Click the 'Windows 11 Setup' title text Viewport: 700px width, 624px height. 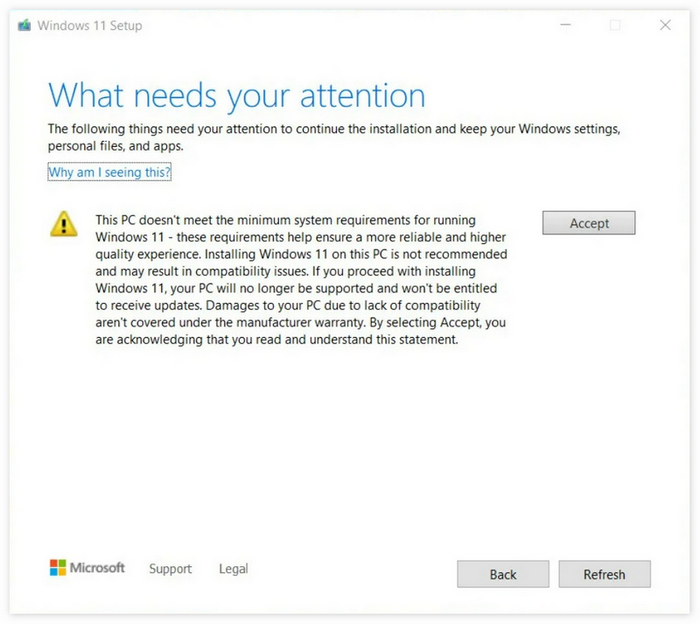90,25
